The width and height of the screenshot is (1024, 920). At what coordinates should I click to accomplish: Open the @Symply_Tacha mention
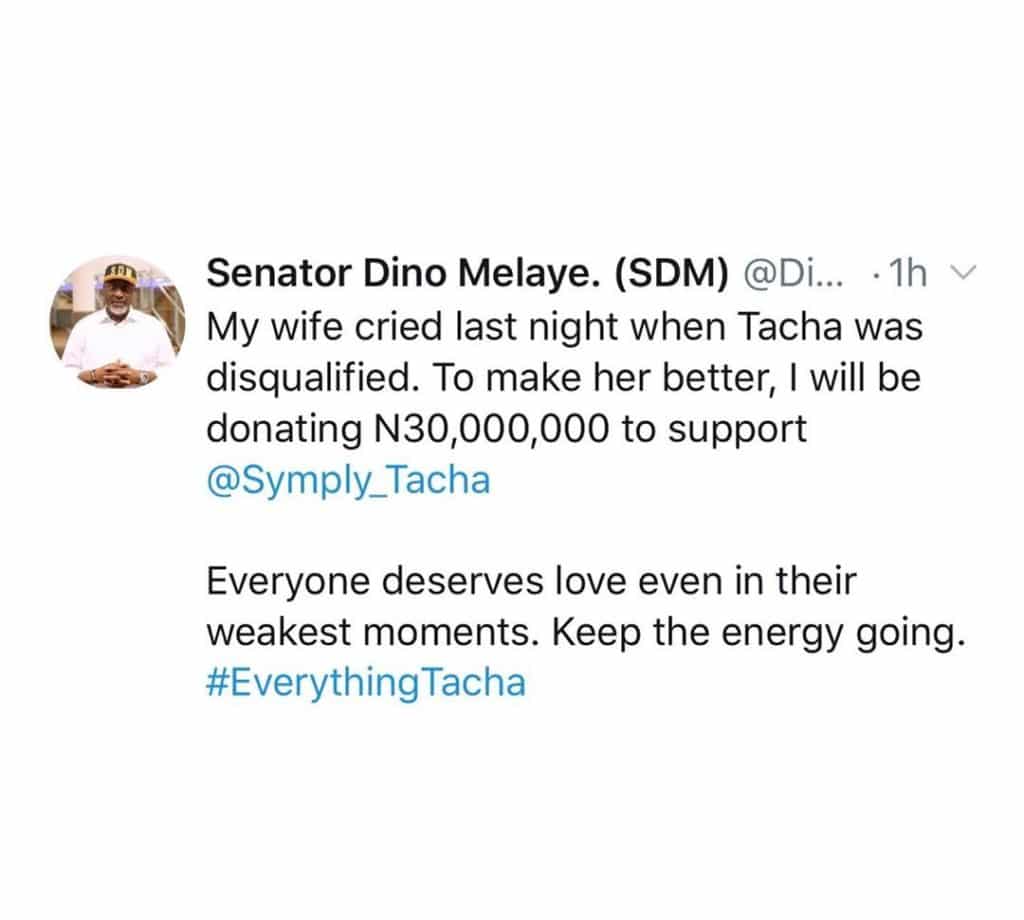[349, 480]
